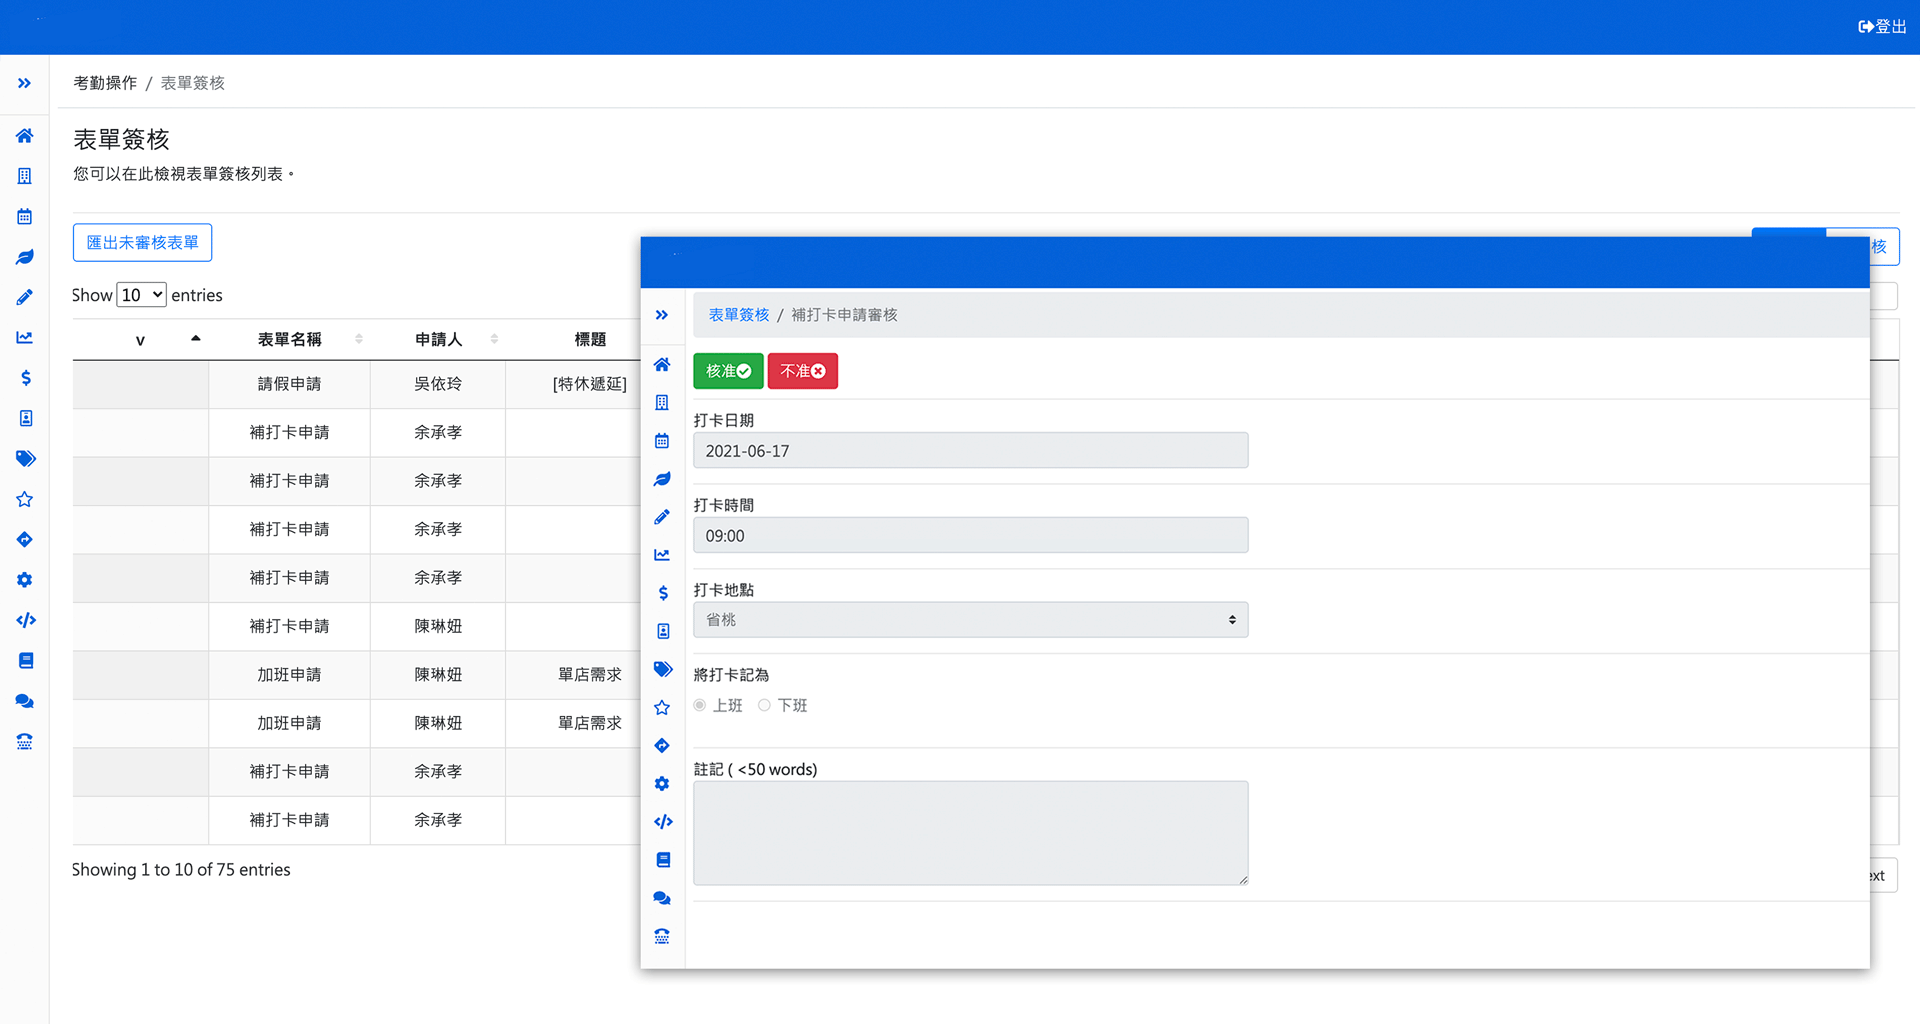Open the calendar icon in left sidebar
Screen dimensions: 1920x1024
pyautogui.click(x=25, y=217)
